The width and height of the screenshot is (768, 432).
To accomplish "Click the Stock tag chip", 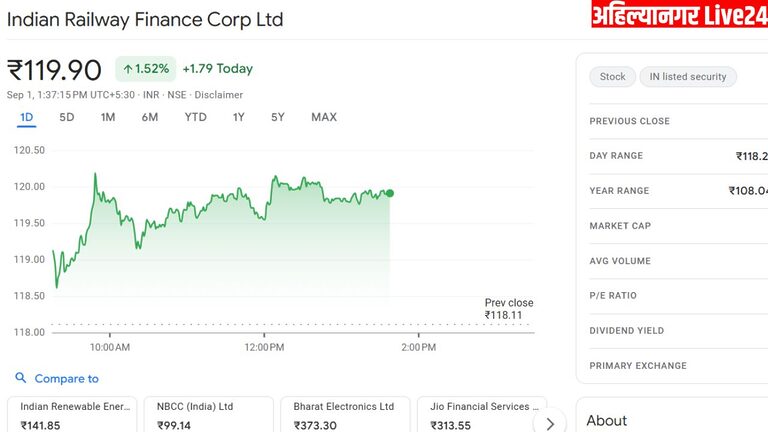I will [x=612, y=77].
